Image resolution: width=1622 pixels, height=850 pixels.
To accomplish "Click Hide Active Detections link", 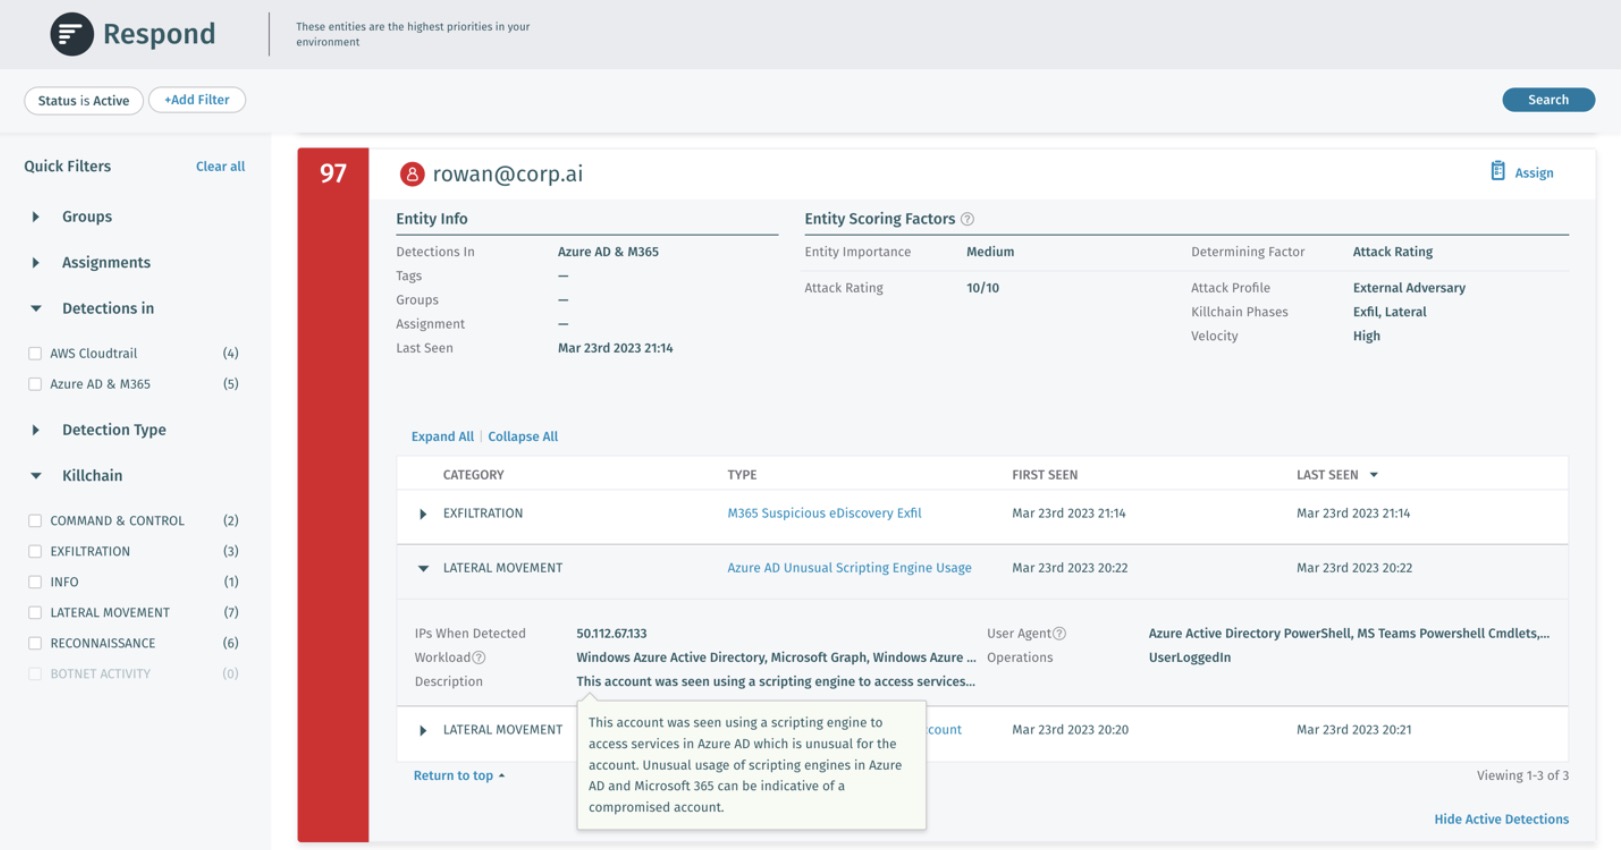I will point(1501,819).
